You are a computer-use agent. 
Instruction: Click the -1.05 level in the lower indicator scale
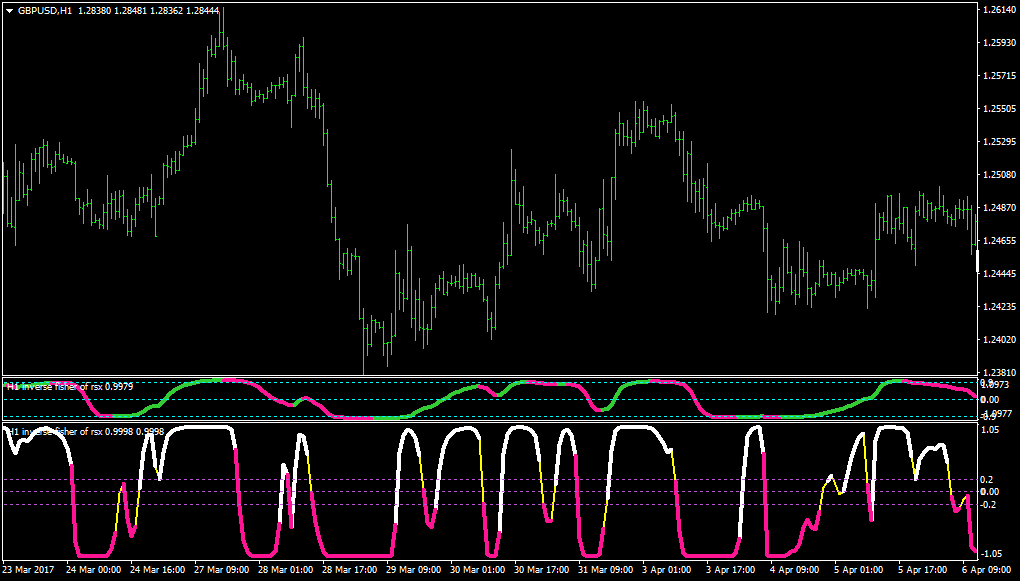point(991,554)
